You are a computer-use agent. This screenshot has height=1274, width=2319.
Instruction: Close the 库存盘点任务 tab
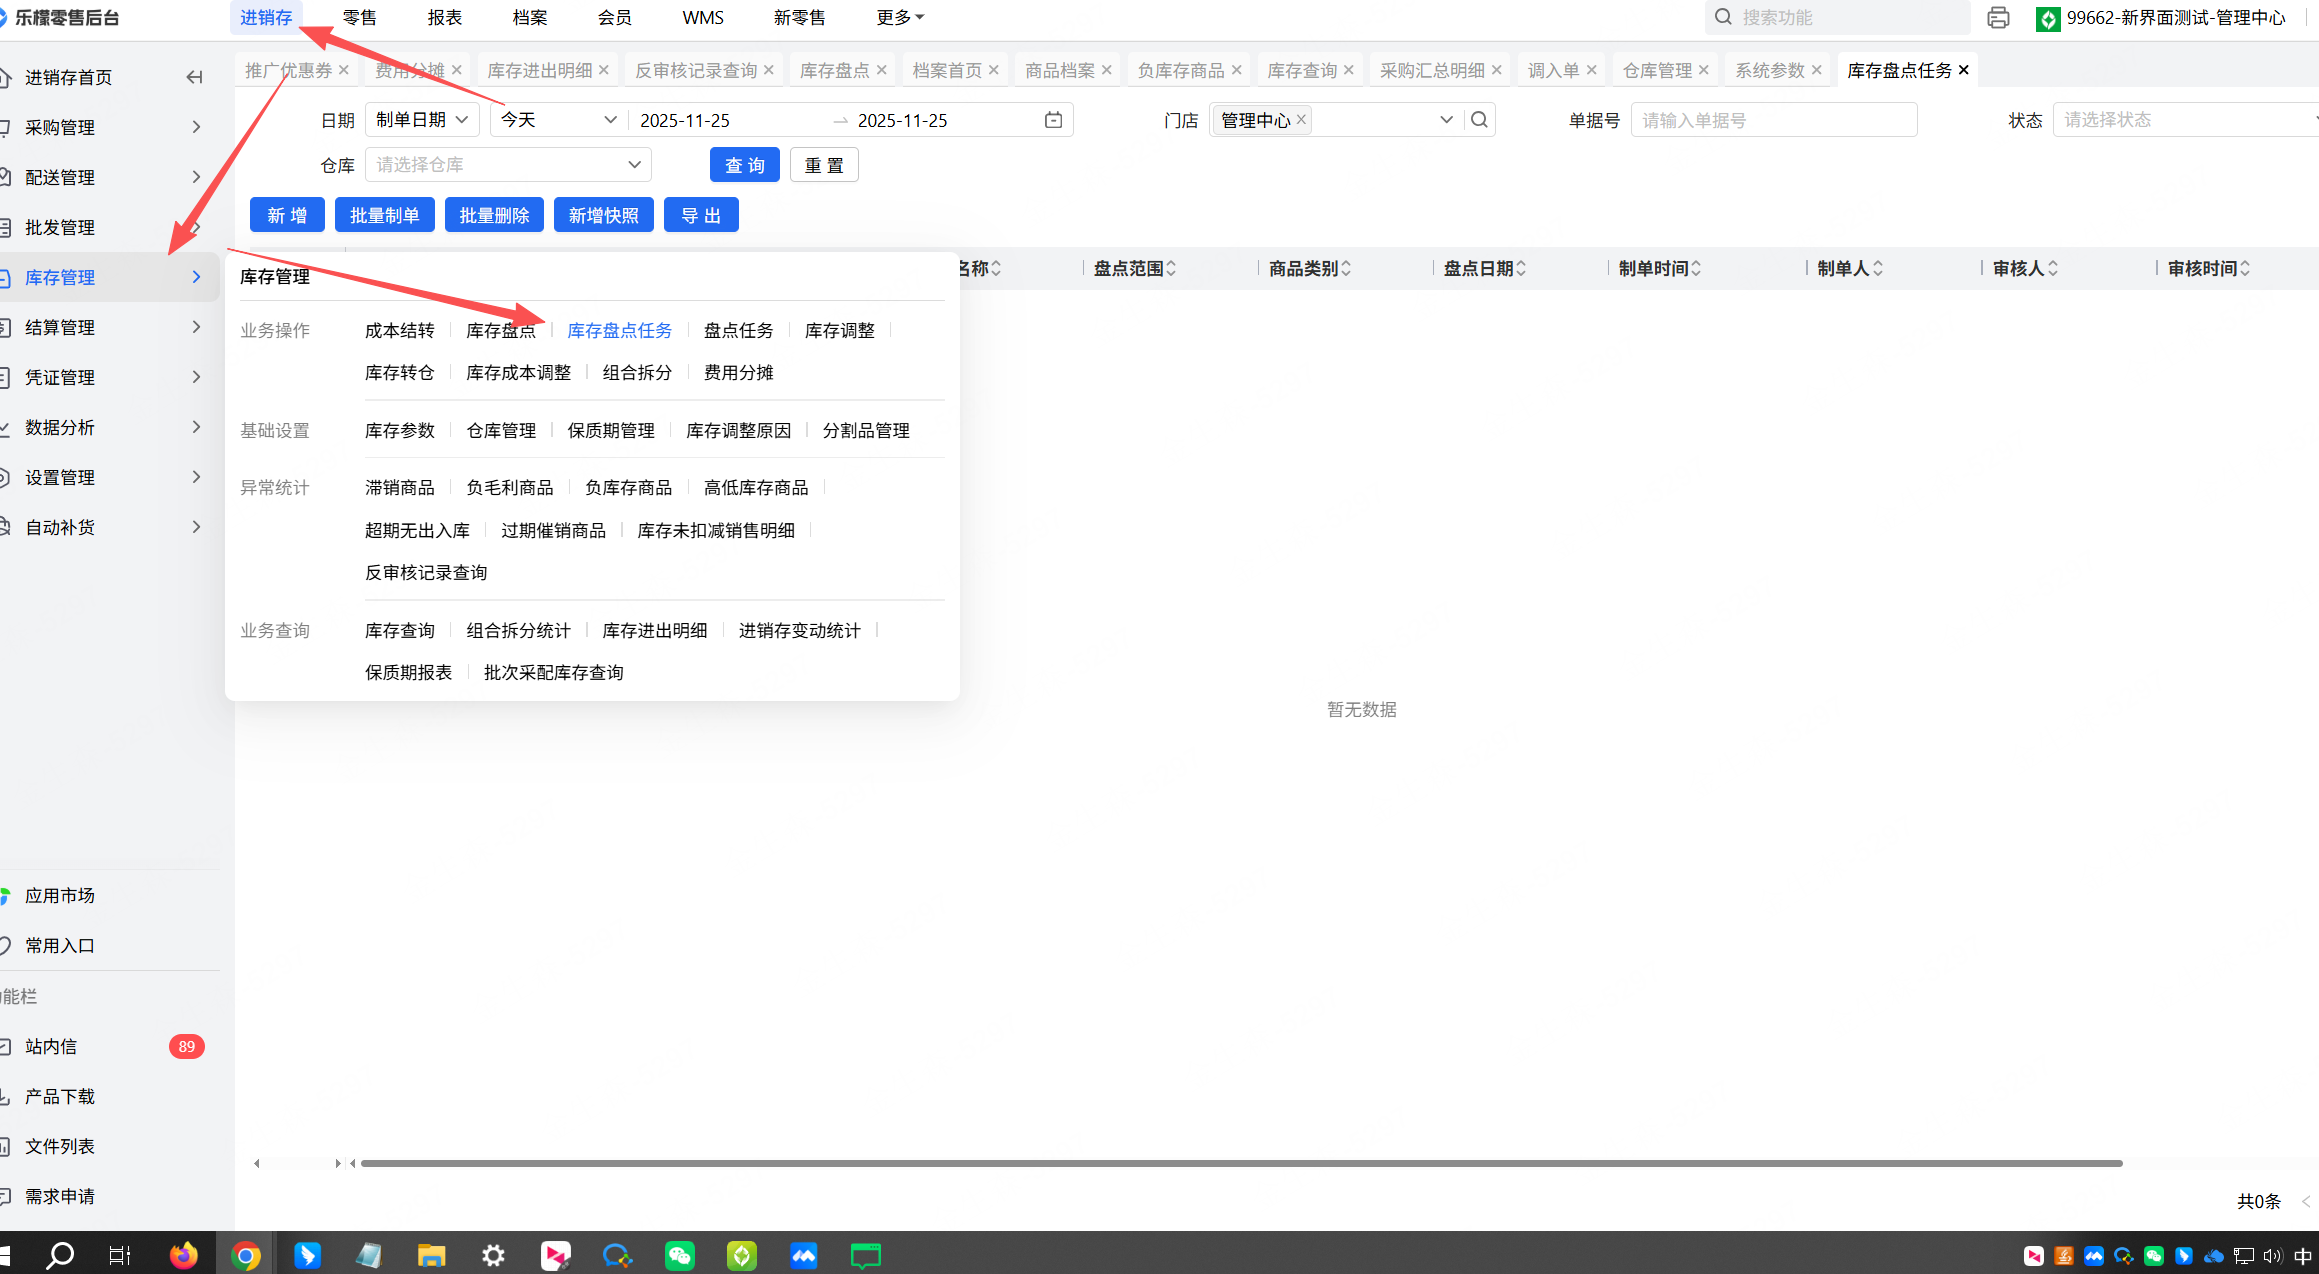coord(1964,70)
